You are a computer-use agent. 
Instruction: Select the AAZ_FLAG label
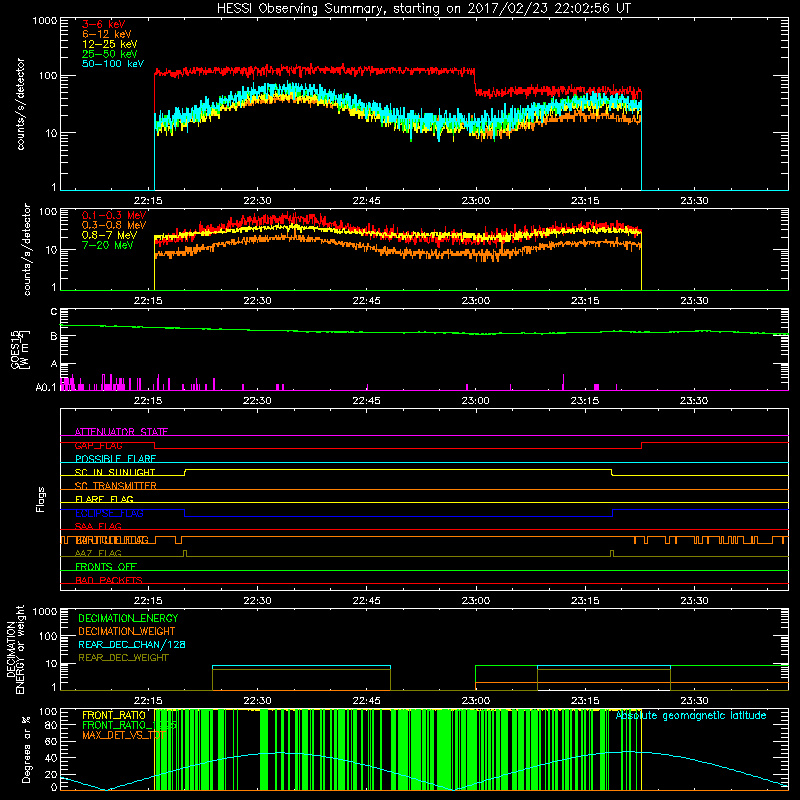pos(98,553)
